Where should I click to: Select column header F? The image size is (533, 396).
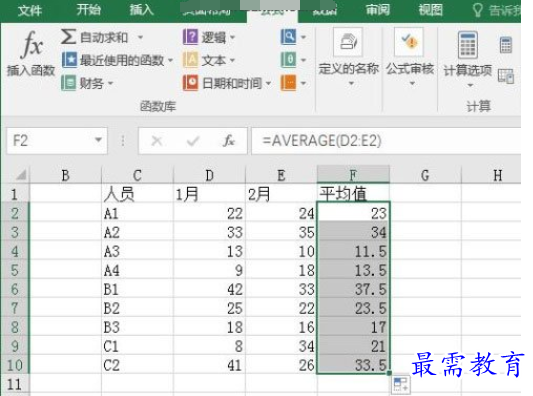click(353, 175)
